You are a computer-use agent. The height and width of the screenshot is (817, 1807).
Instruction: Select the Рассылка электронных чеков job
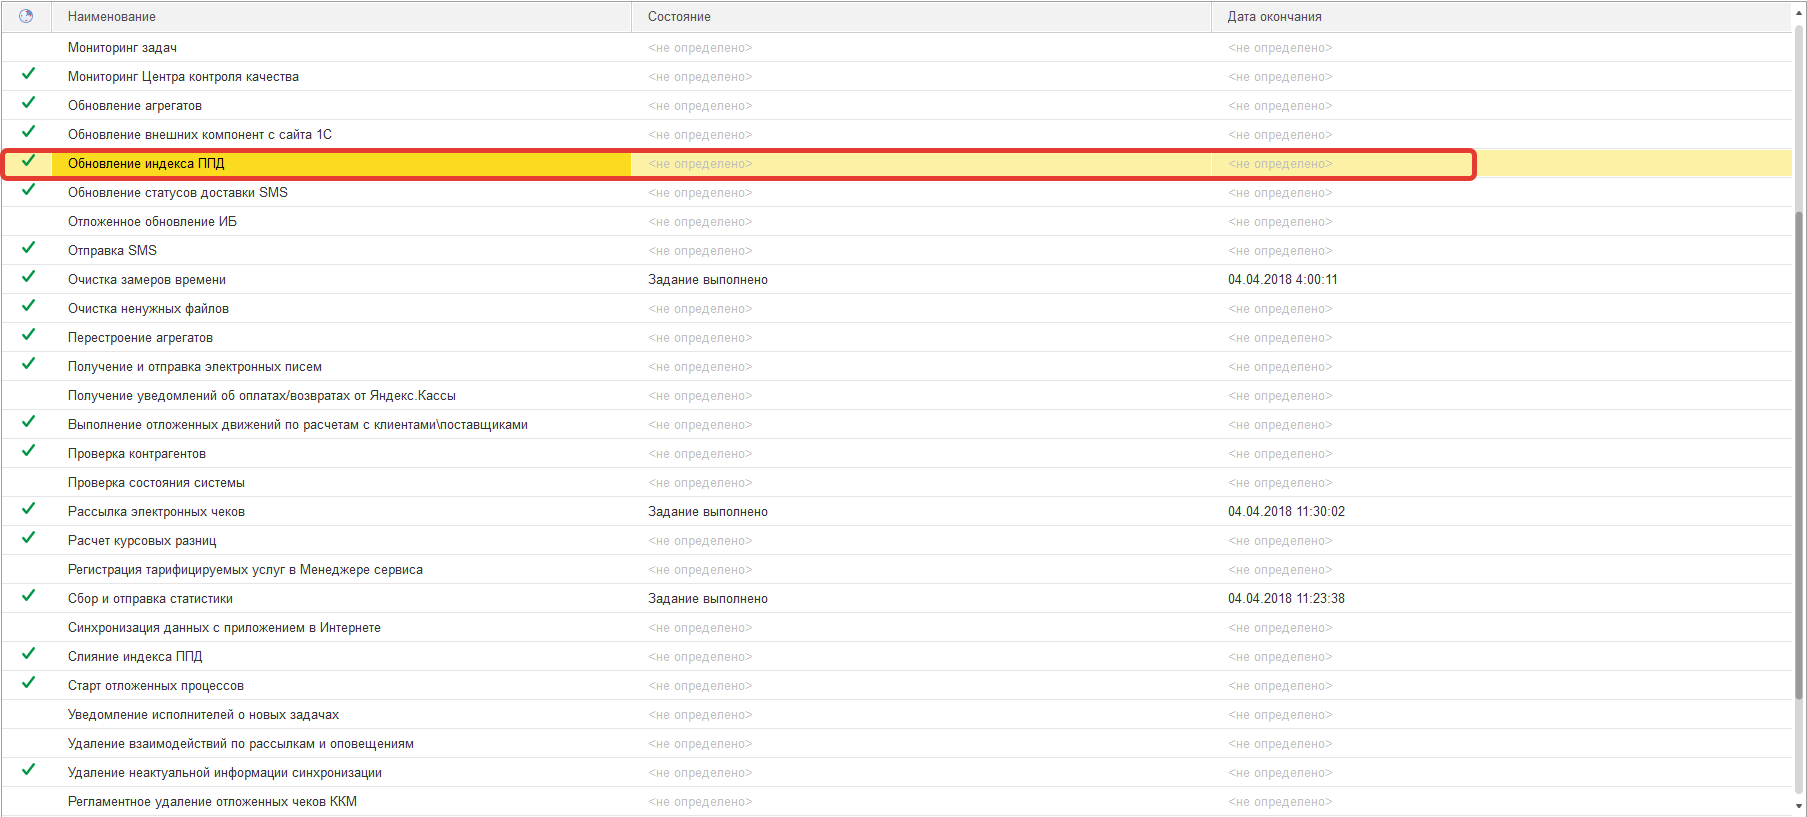(156, 512)
